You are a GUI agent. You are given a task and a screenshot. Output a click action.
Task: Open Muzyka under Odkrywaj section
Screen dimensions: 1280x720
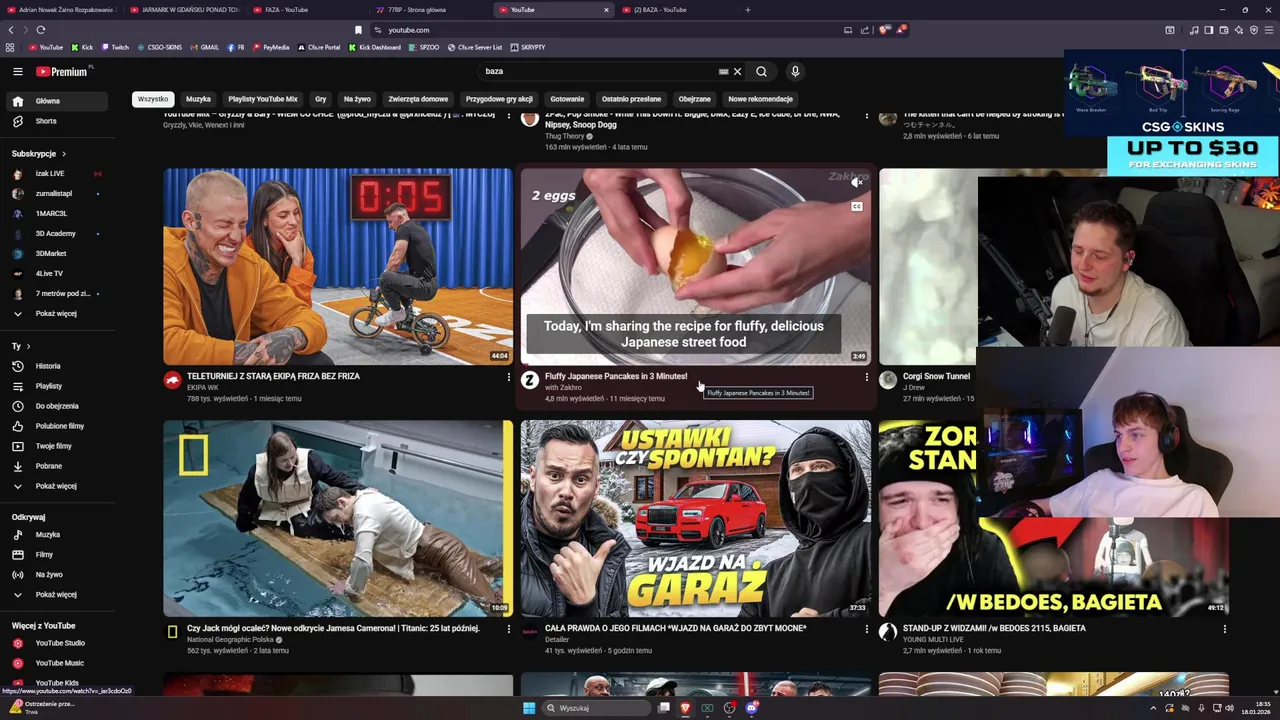click(55, 535)
